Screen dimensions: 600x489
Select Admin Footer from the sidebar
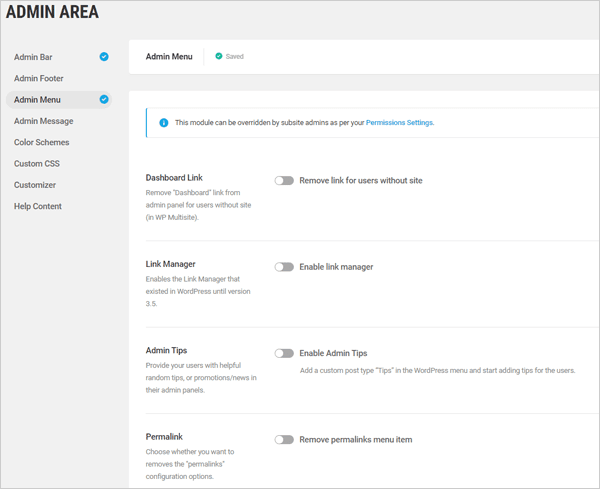point(38,78)
